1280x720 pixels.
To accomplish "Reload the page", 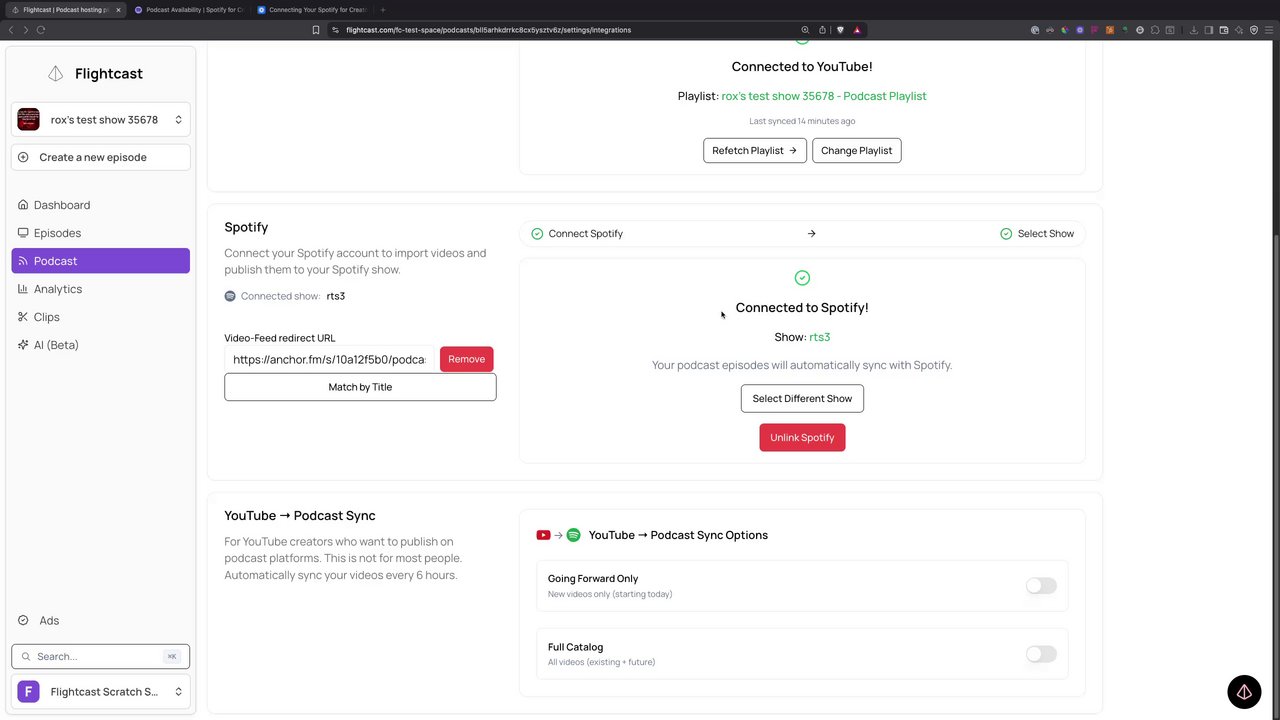I will (x=41, y=30).
